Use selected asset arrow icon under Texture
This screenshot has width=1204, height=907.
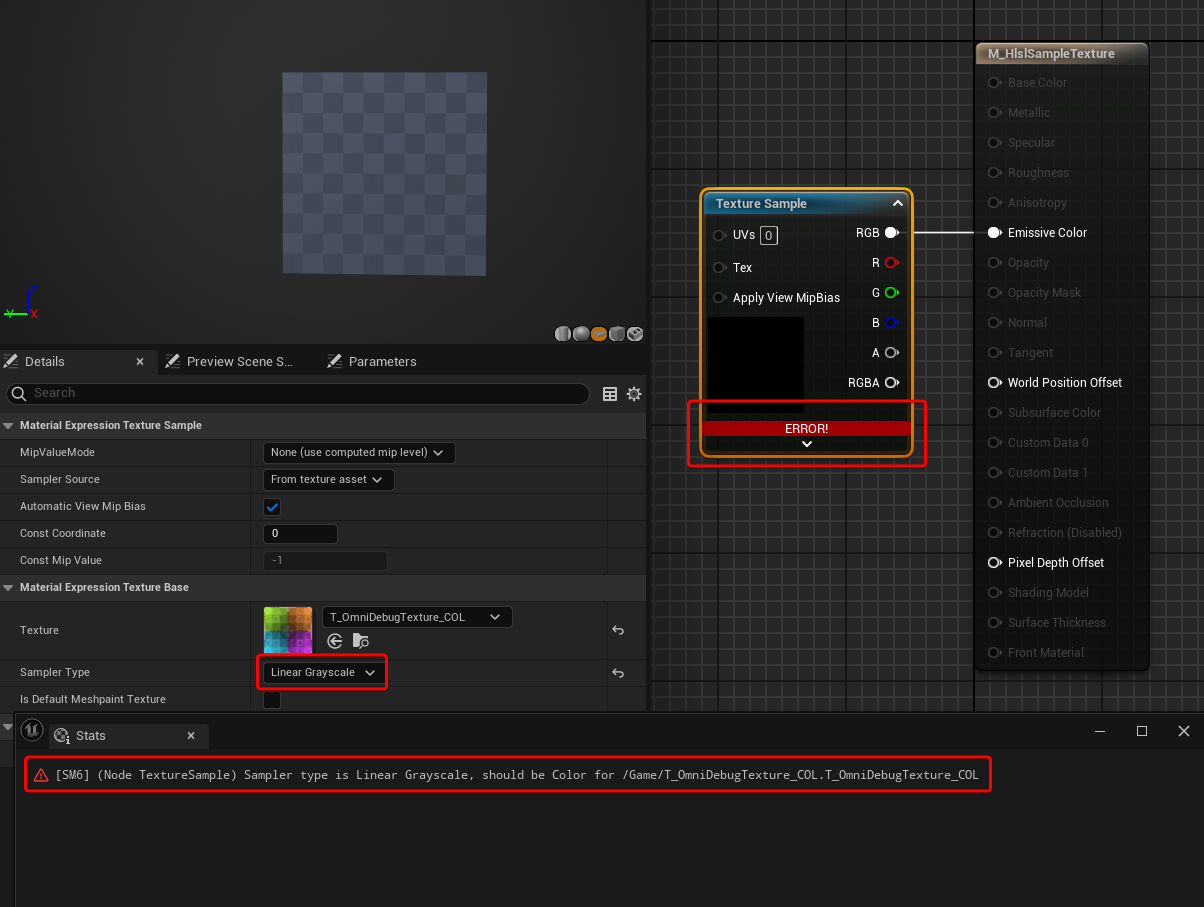335,641
